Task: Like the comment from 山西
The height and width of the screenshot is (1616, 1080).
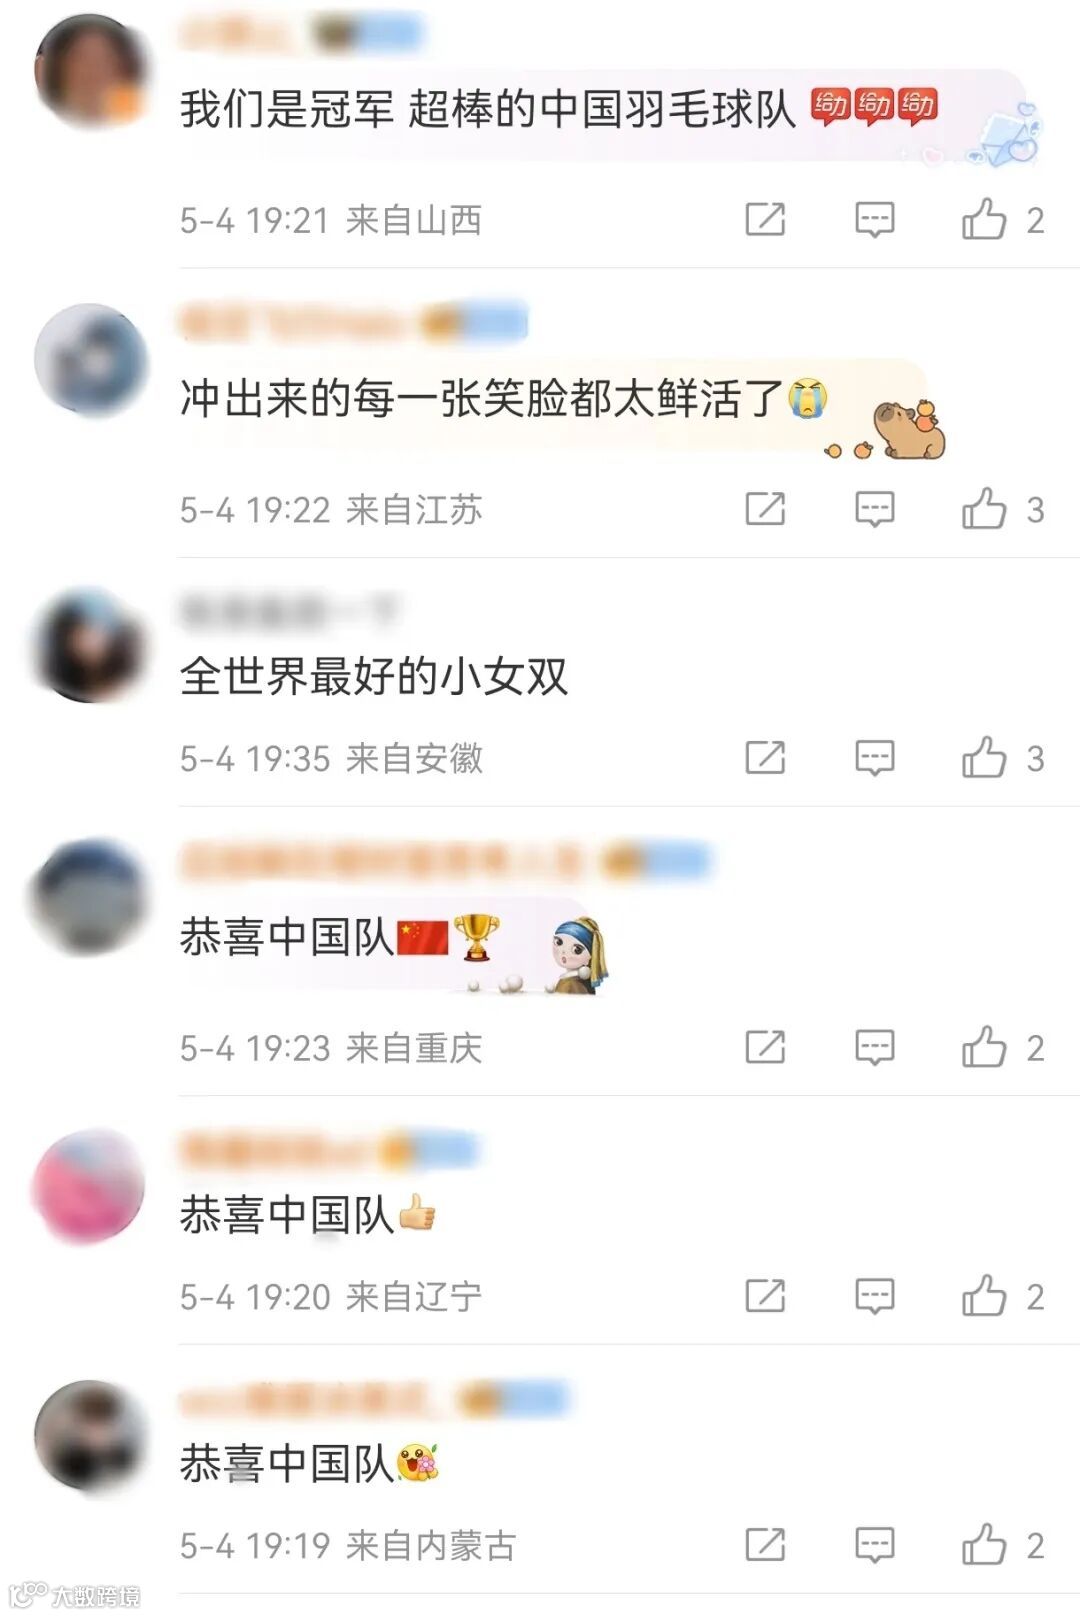Action: pyautogui.click(x=984, y=219)
